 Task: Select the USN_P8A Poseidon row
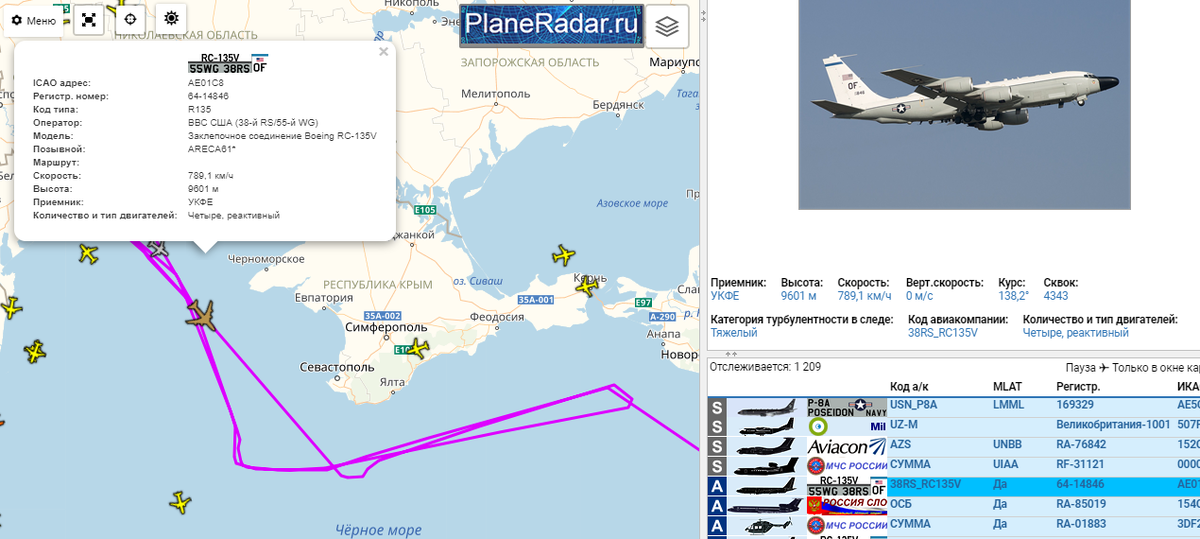pos(954,406)
